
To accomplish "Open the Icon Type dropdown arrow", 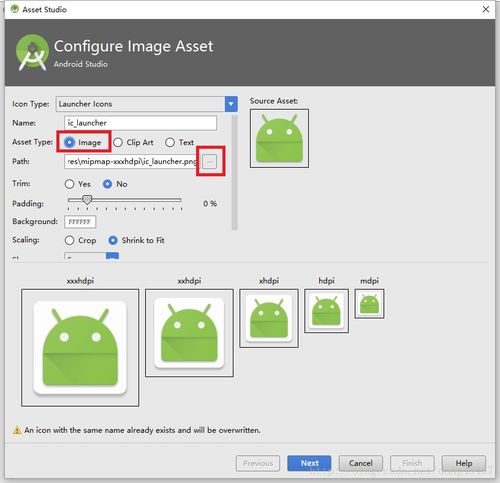I will pyautogui.click(x=231, y=104).
